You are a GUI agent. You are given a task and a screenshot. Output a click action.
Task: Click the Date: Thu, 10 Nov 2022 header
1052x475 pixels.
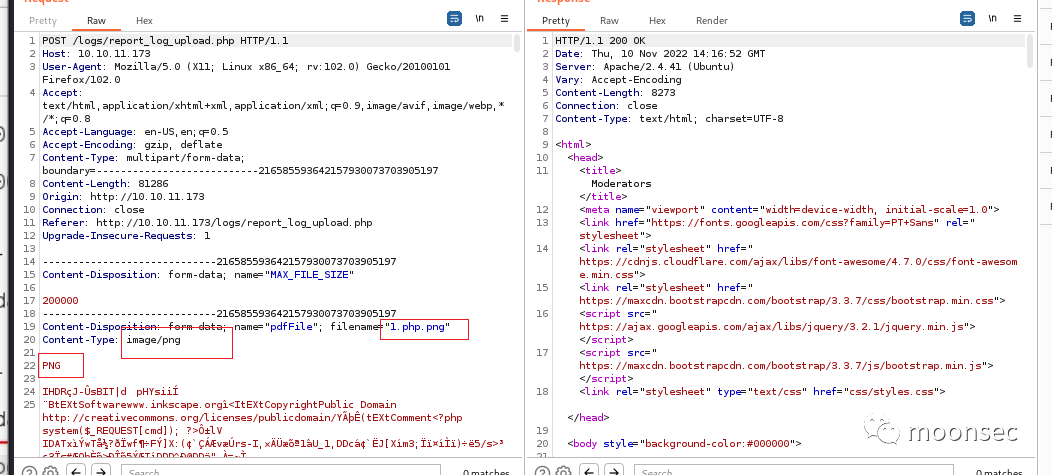pos(660,54)
